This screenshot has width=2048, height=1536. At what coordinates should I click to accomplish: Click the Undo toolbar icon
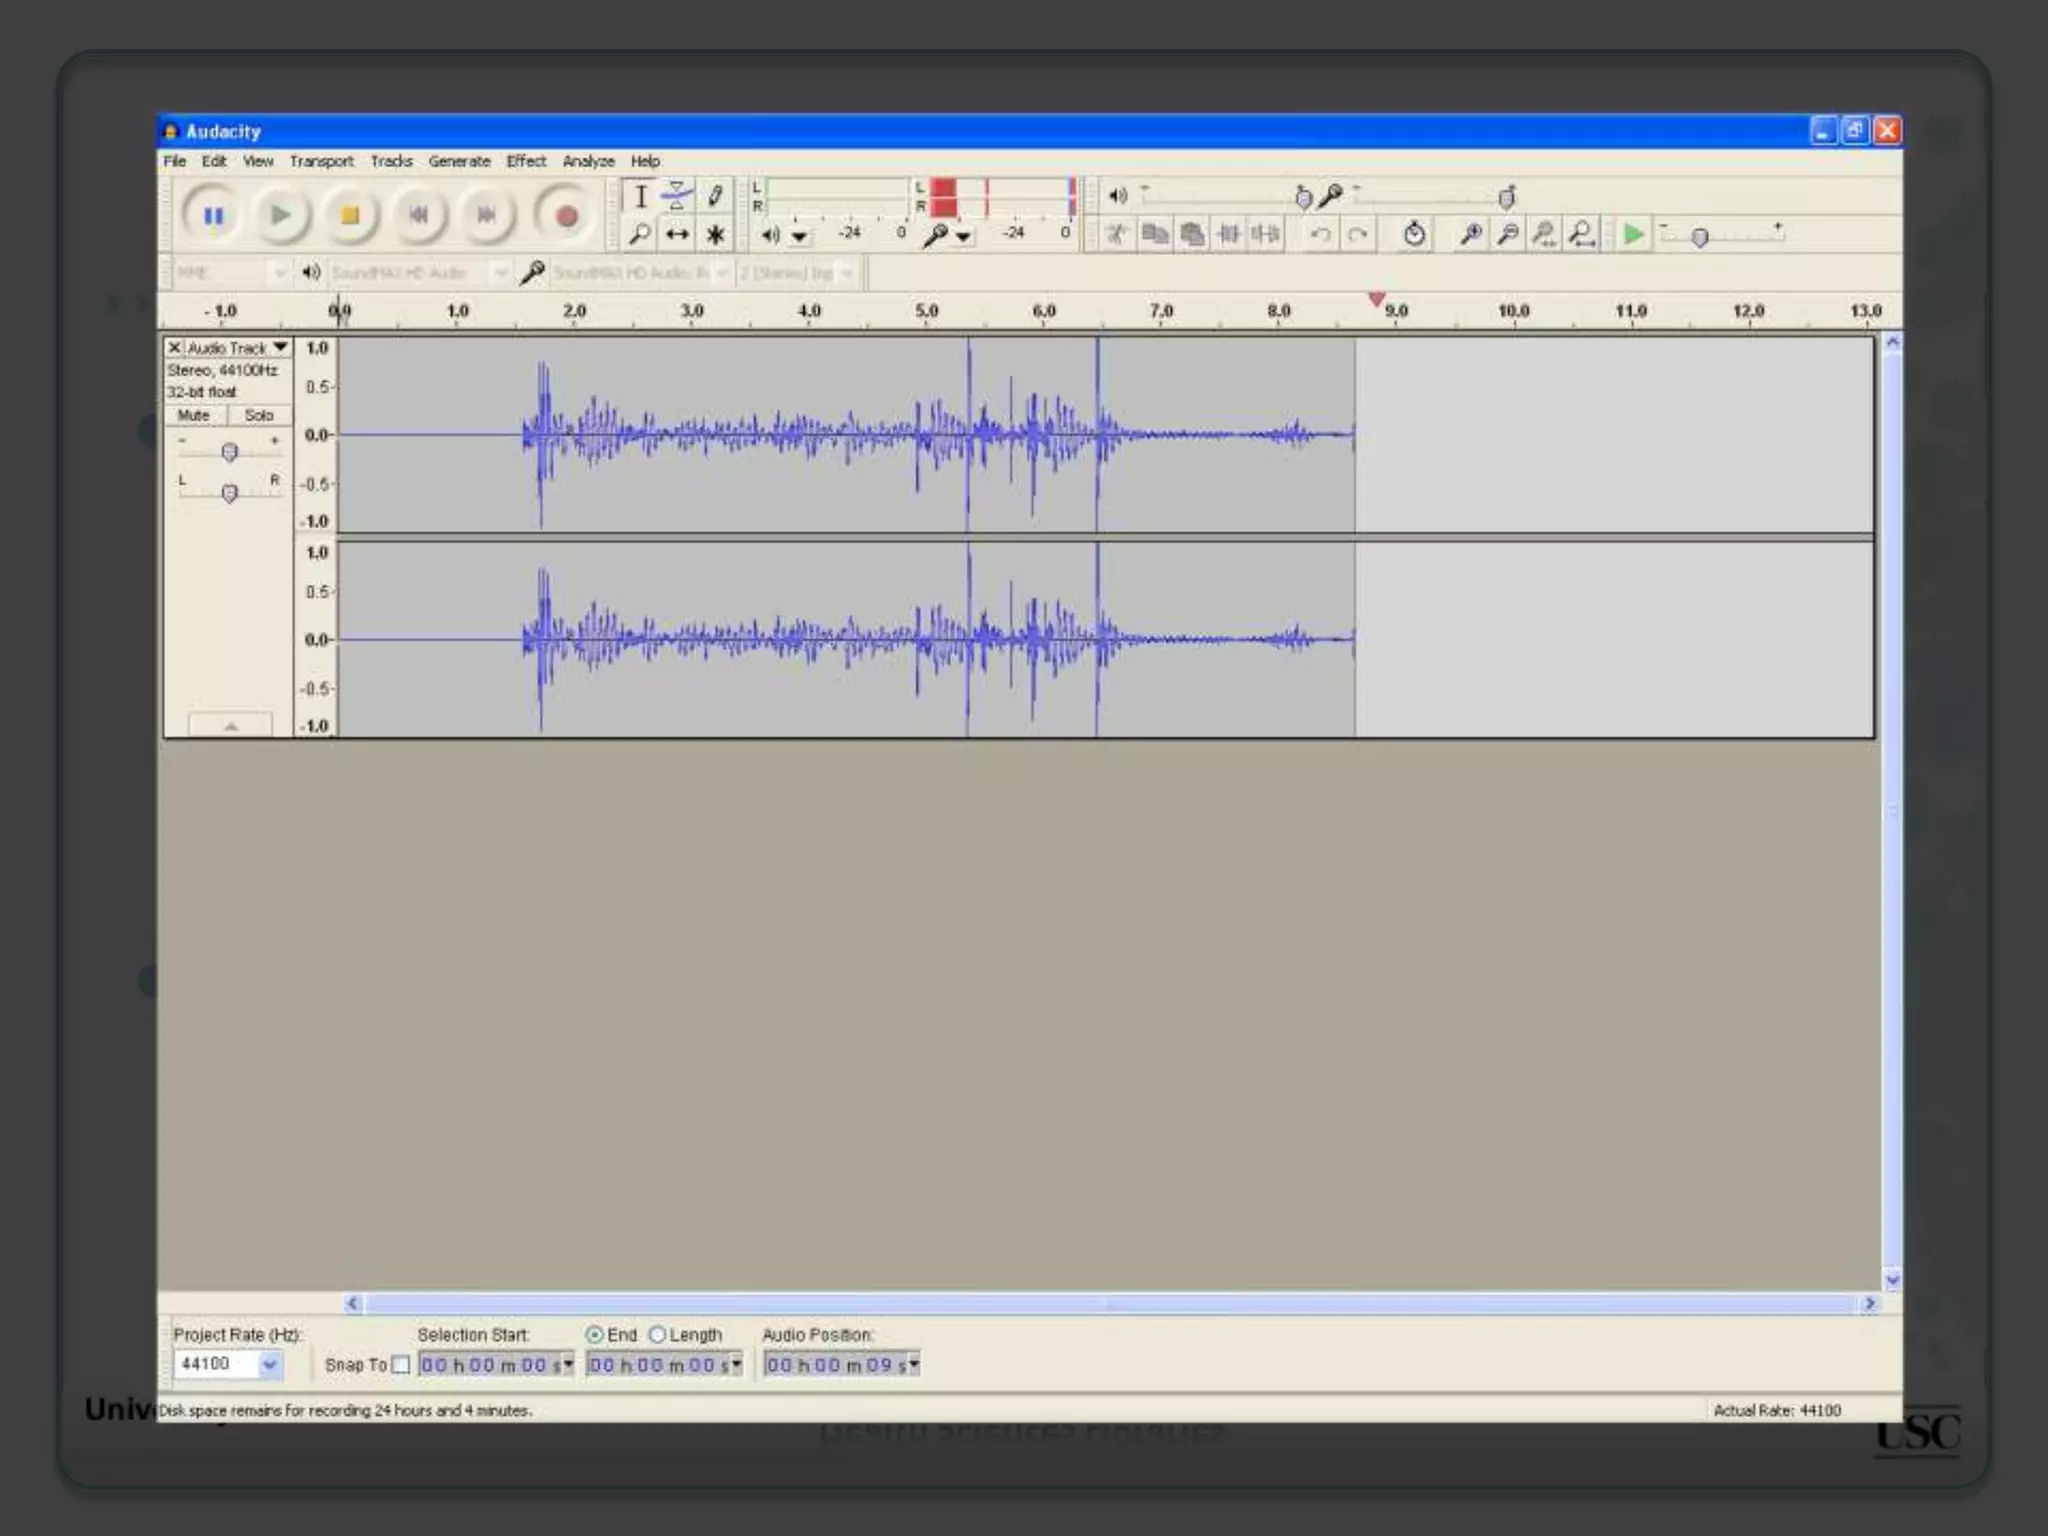coord(1320,234)
